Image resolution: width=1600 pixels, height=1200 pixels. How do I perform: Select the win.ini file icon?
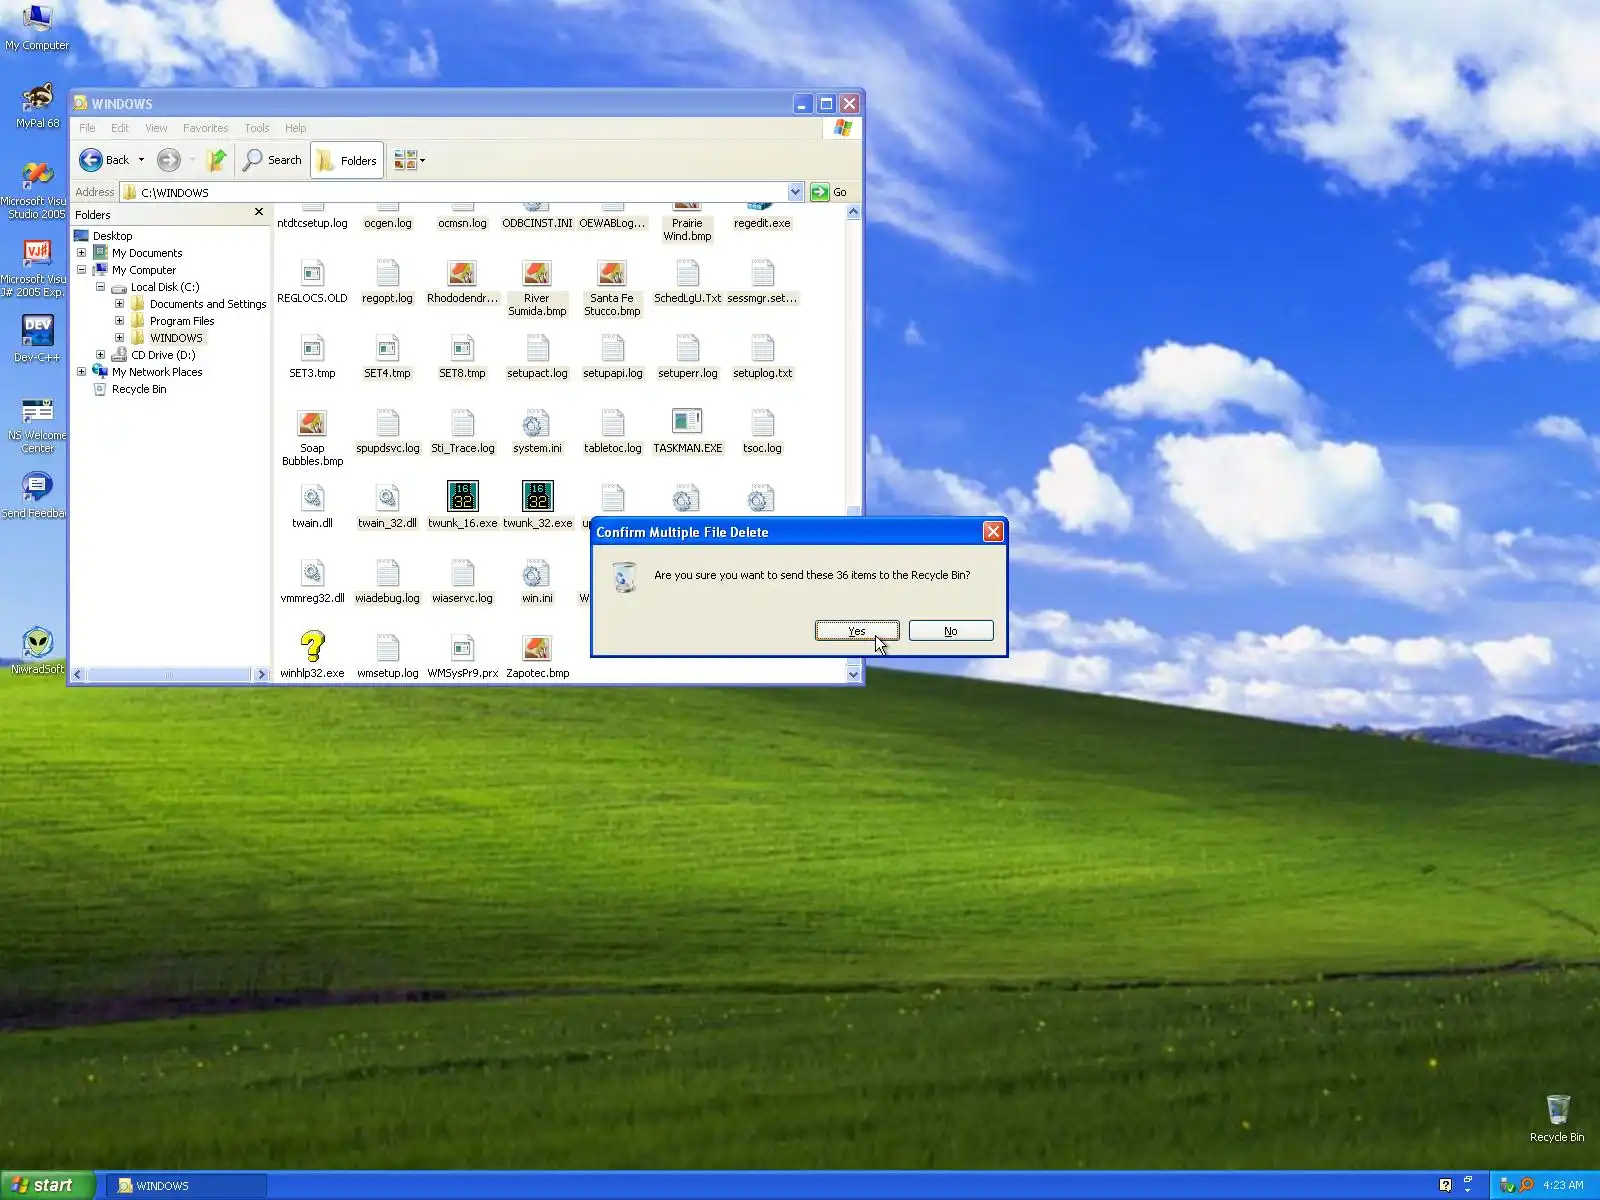point(537,573)
